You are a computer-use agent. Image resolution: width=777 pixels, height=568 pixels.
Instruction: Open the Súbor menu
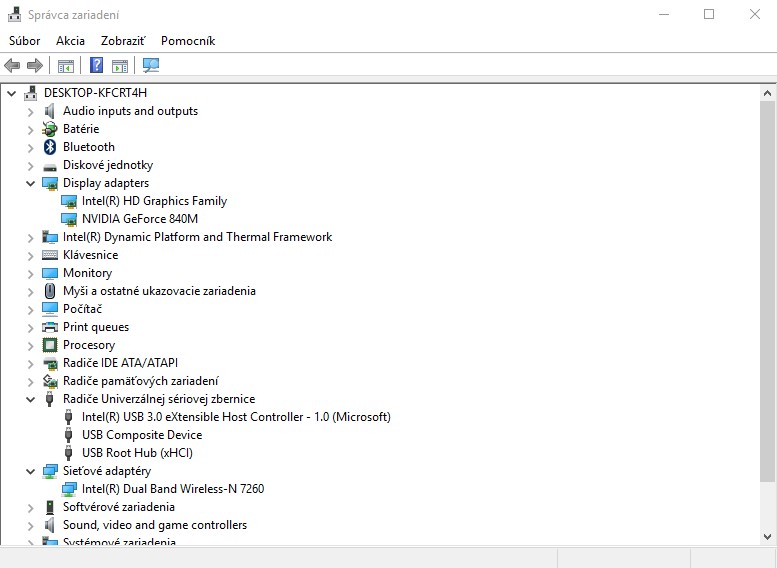click(24, 41)
